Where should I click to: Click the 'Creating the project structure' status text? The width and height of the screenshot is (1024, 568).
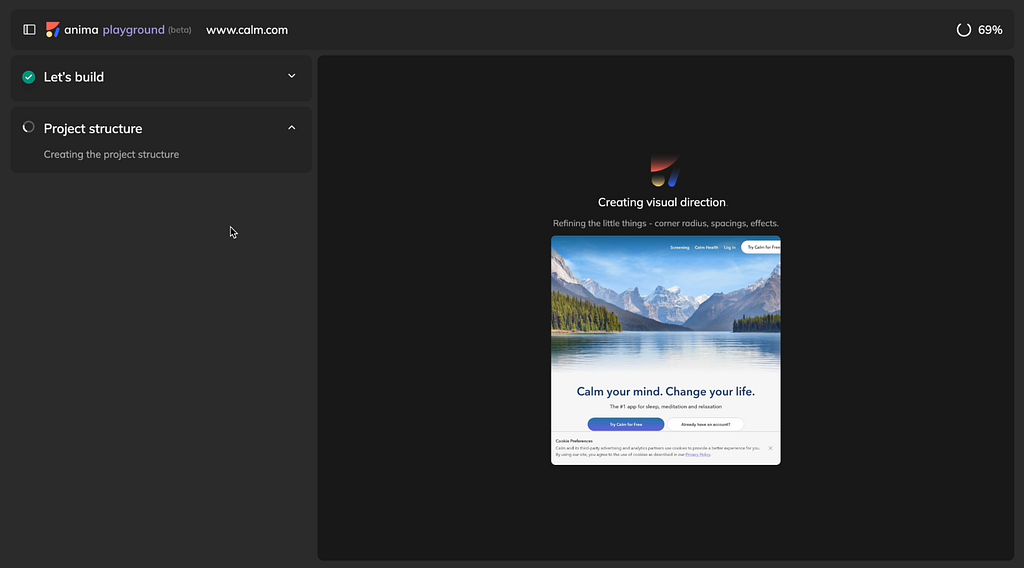[111, 155]
